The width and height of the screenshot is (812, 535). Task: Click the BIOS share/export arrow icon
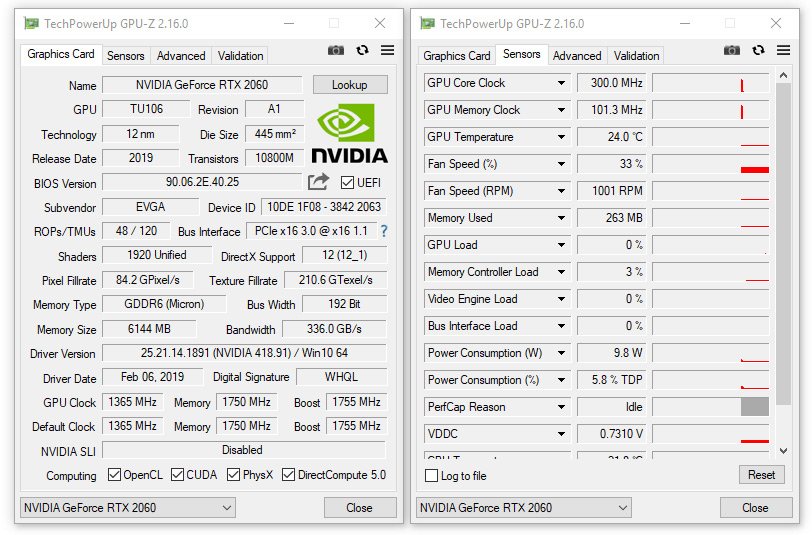pyautogui.click(x=318, y=182)
